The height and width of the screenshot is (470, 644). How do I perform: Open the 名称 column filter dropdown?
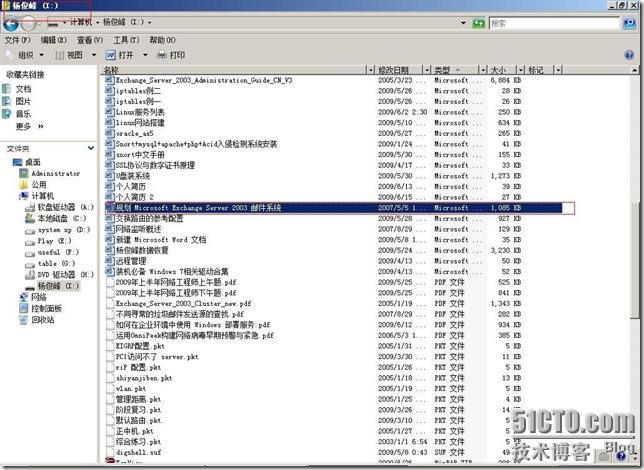[x=371, y=70]
